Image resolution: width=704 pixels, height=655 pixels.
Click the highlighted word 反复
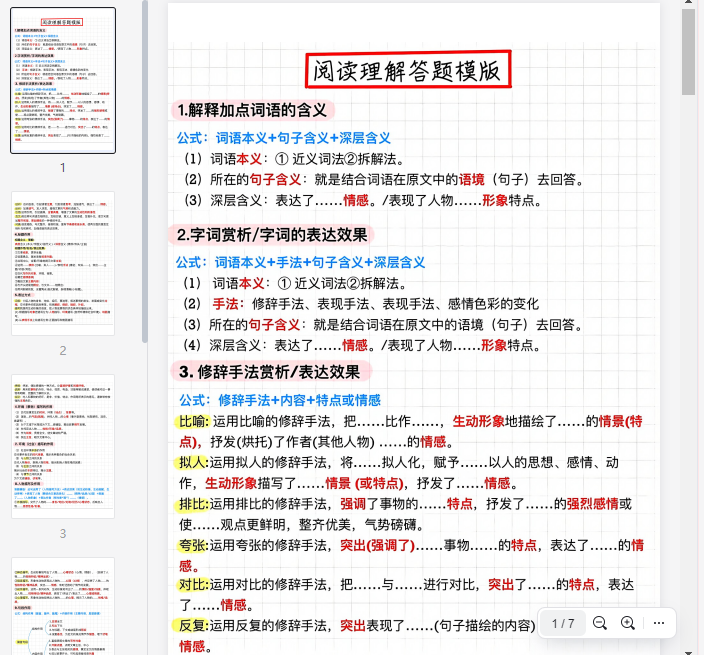pos(192,625)
